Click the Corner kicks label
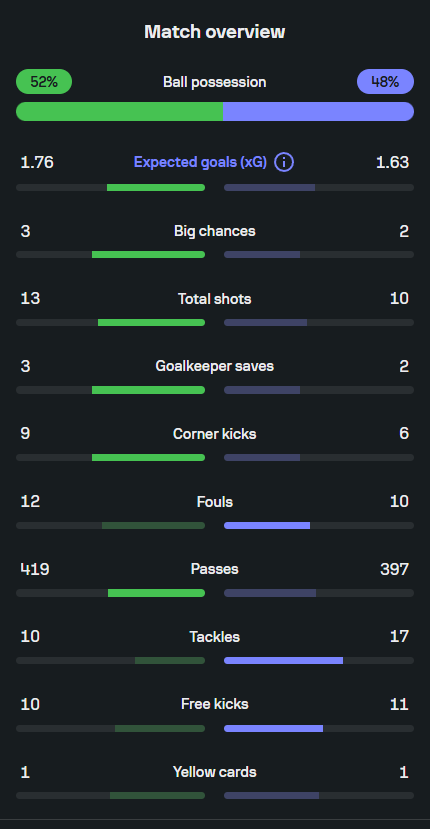The image size is (430, 829). 215,434
